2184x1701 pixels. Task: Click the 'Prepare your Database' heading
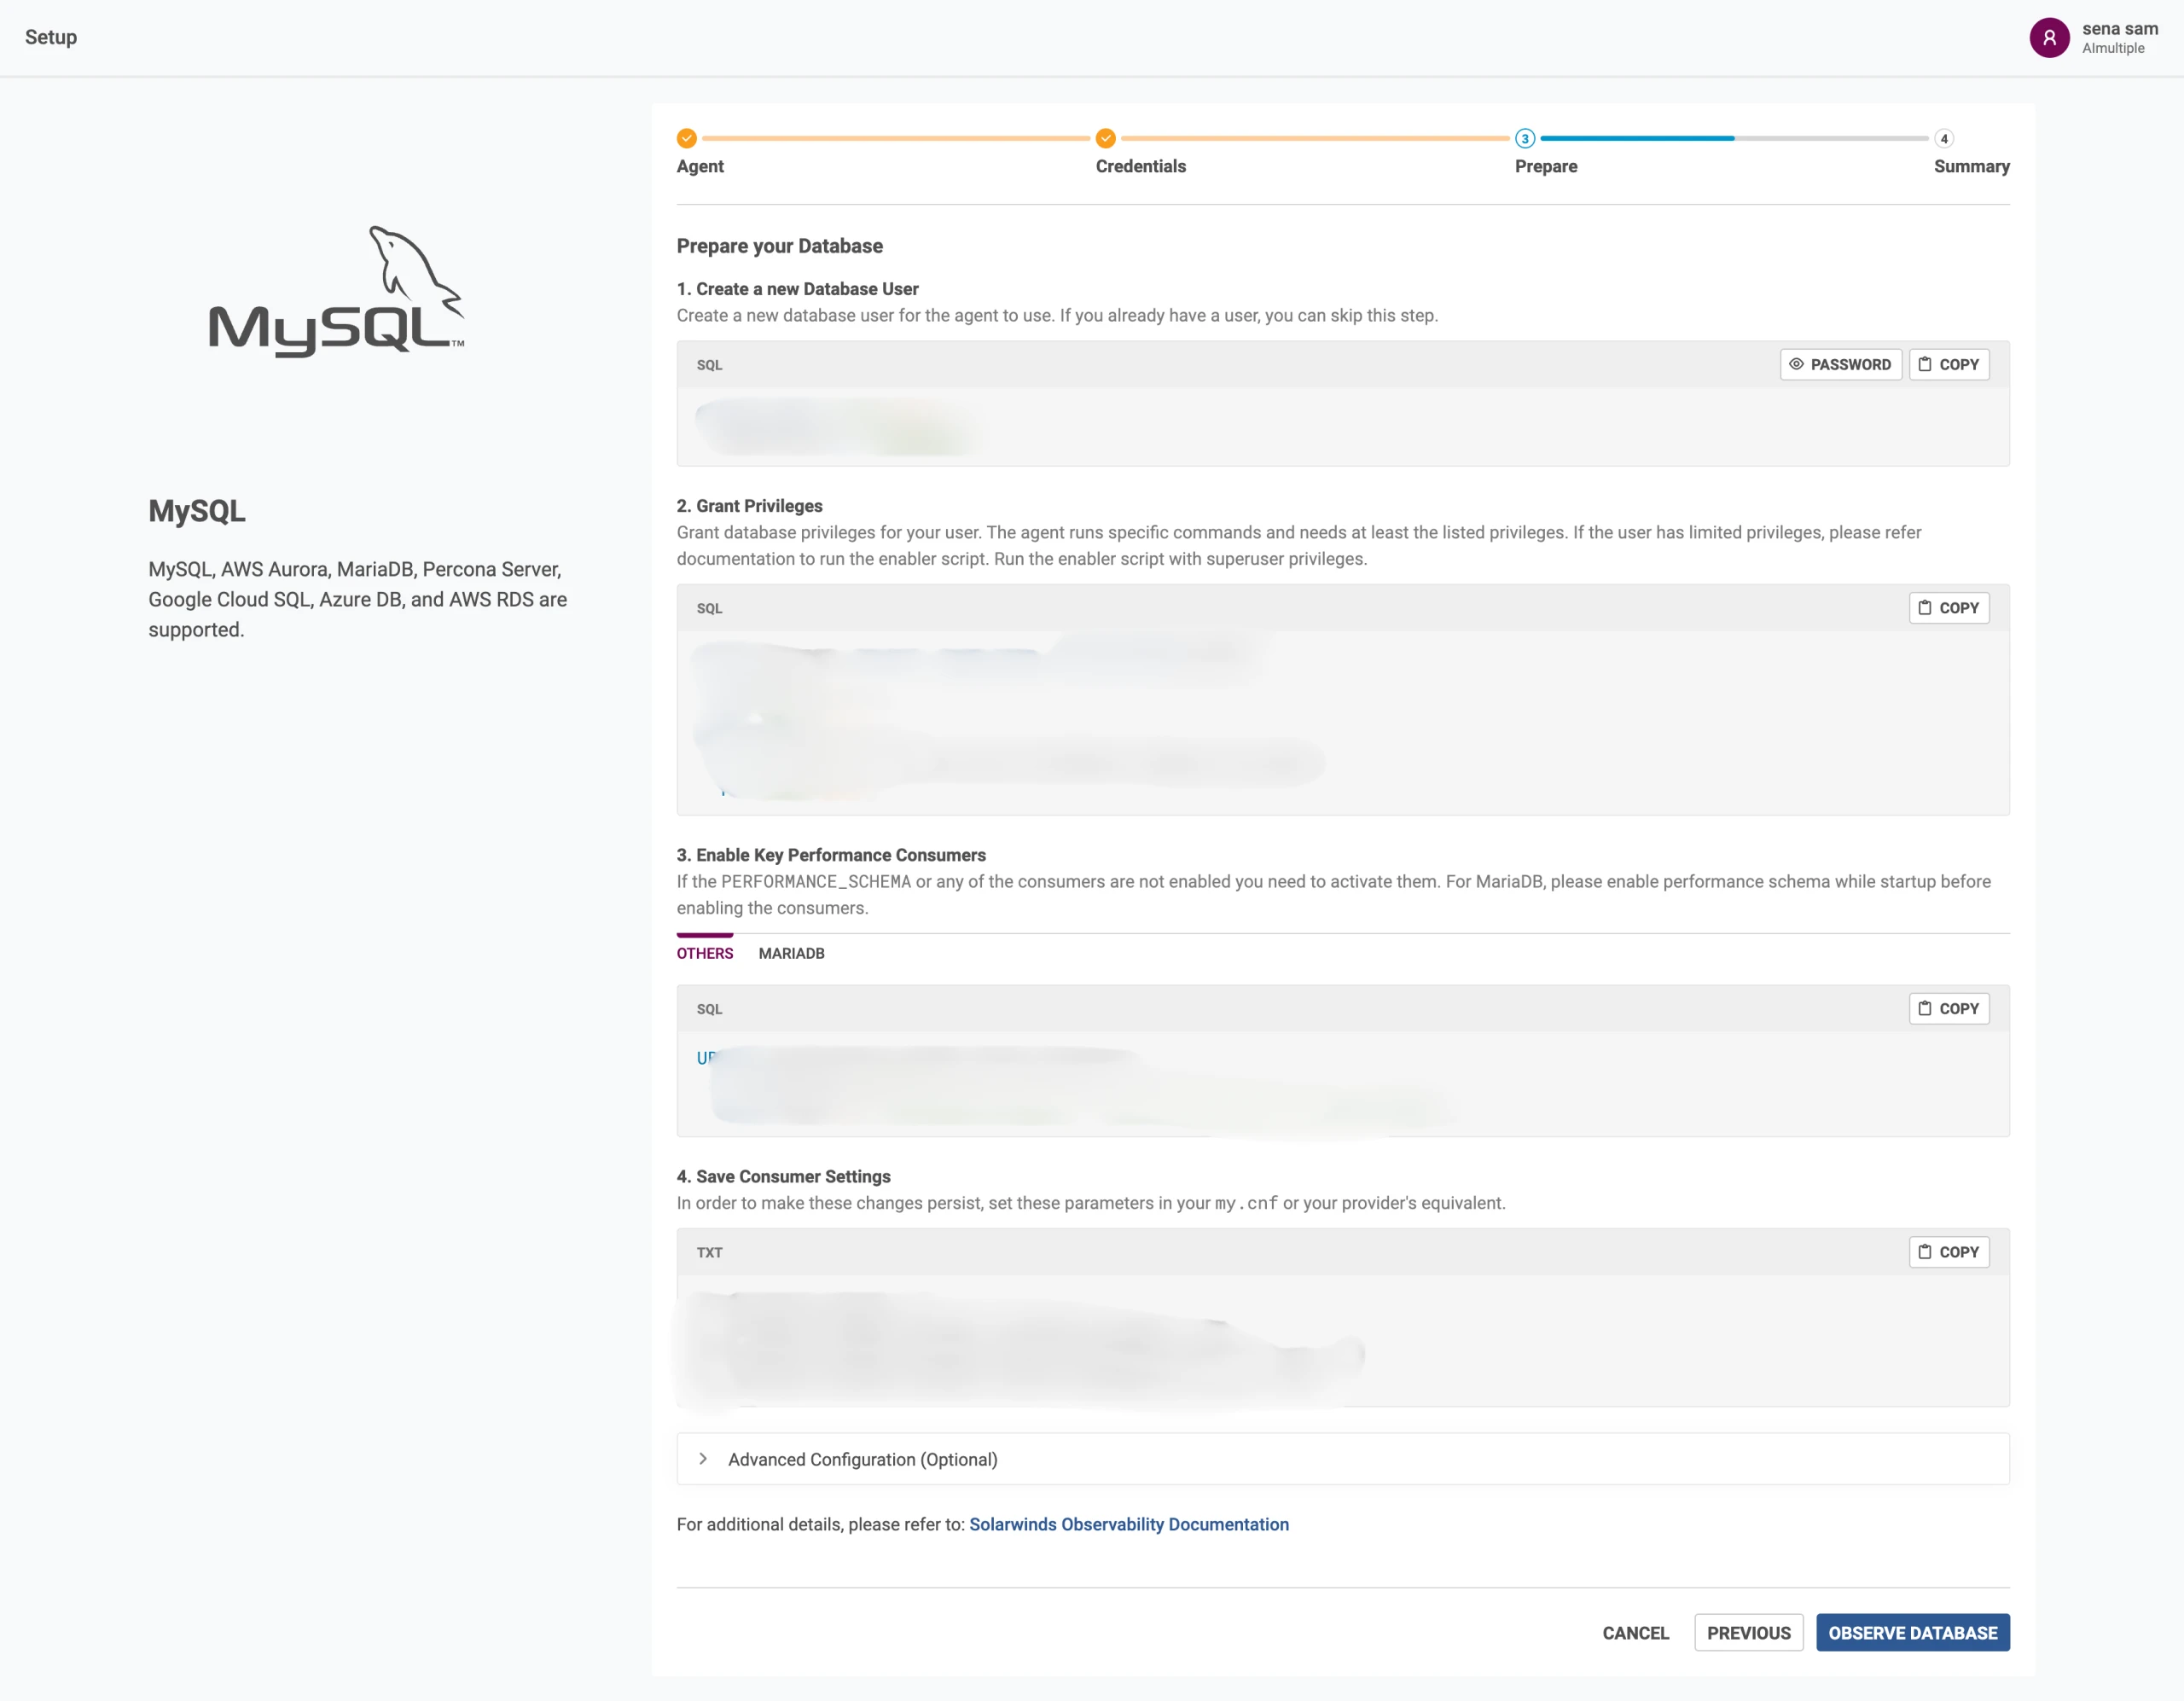[x=780, y=246]
